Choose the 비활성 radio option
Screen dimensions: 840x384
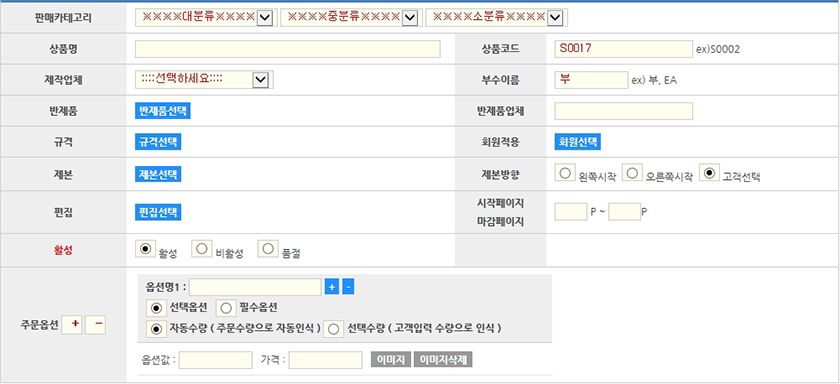click(x=201, y=249)
